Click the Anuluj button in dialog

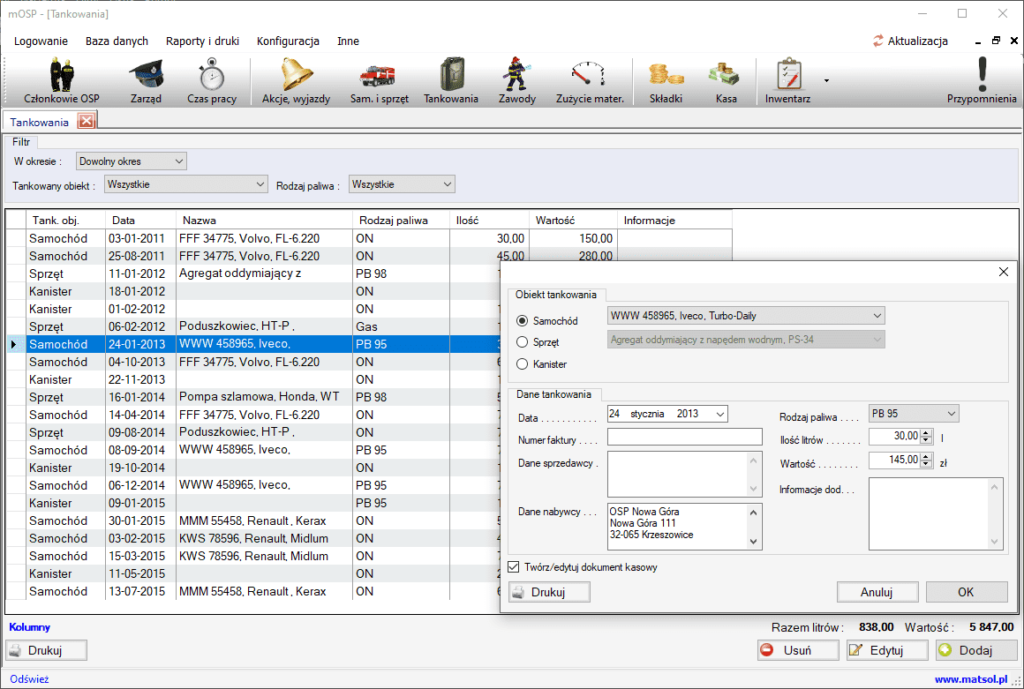(877, 592)
